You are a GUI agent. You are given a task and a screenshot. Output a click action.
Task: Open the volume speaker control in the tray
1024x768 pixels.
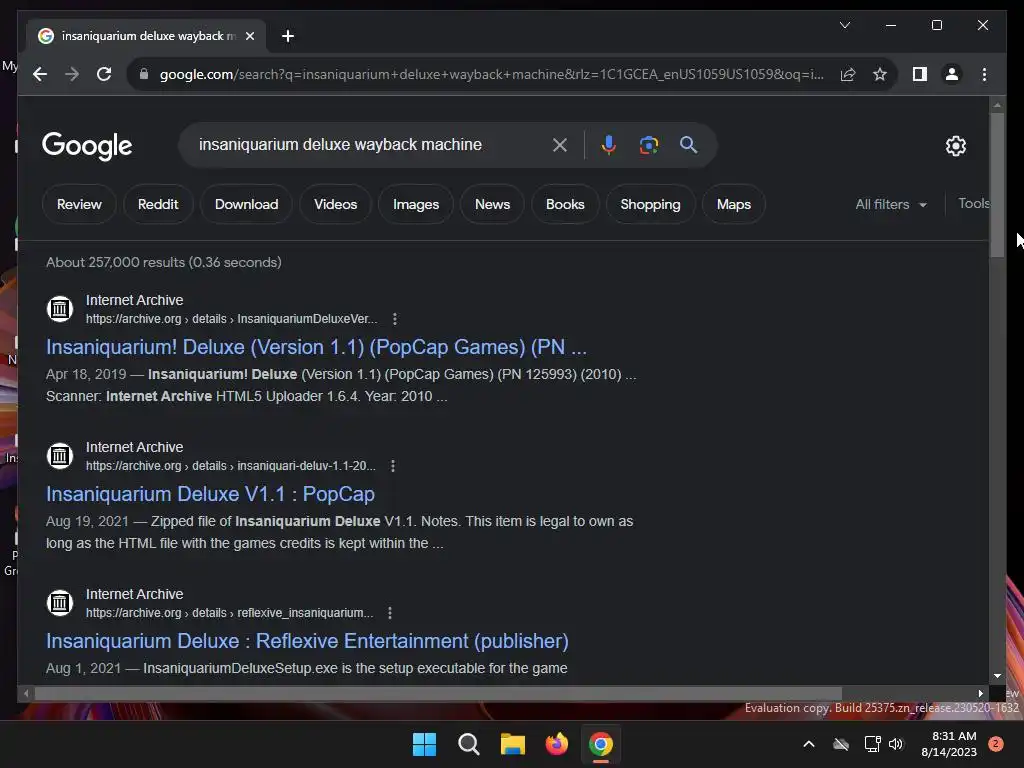(x=896, y=744)
